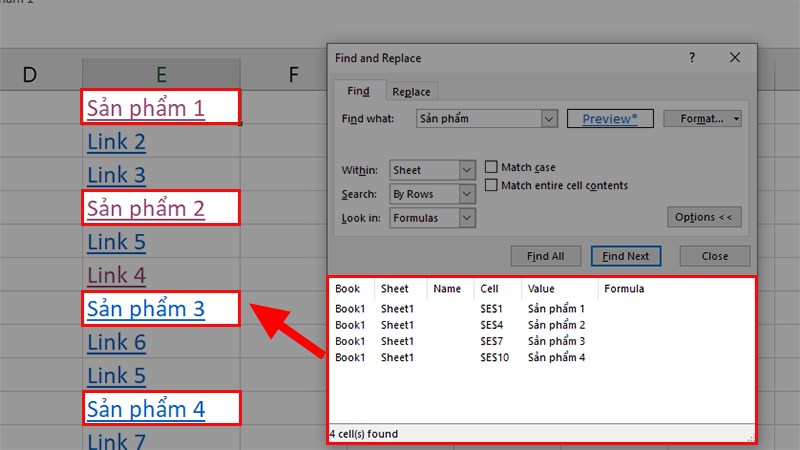This screenshot has height=450, width=800.
Task: Enable the Match case checkbox
Action: coord(492,168)
